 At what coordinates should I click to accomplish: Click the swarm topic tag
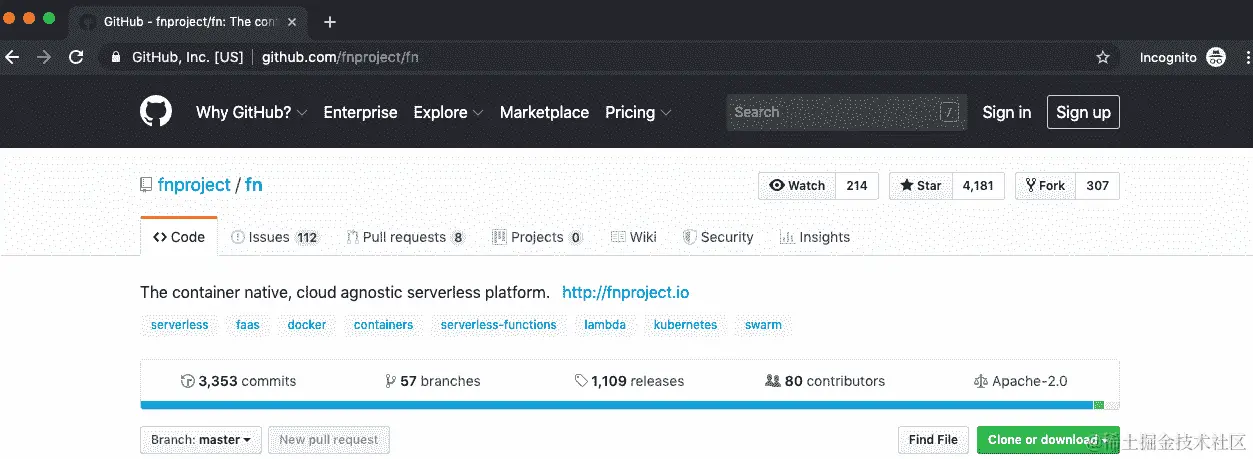point(763,325)
